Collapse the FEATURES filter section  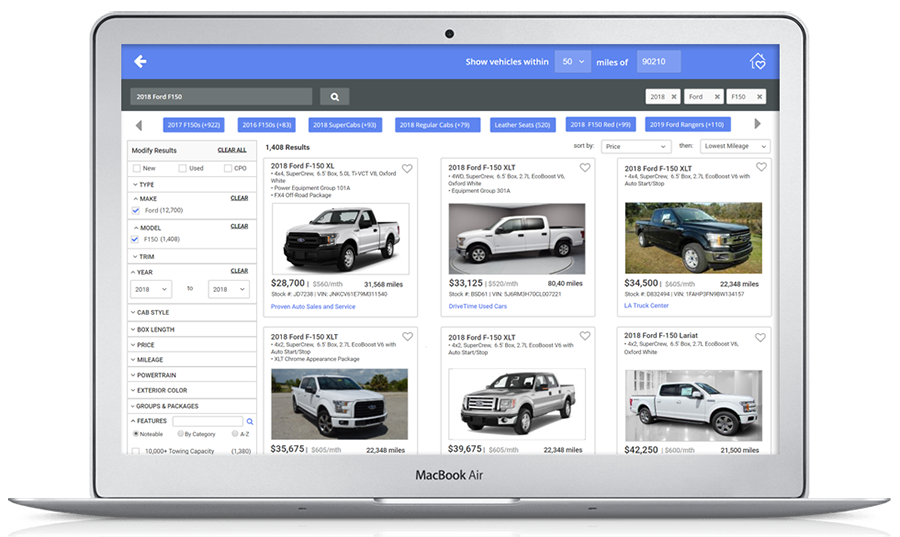coord(149,421)
